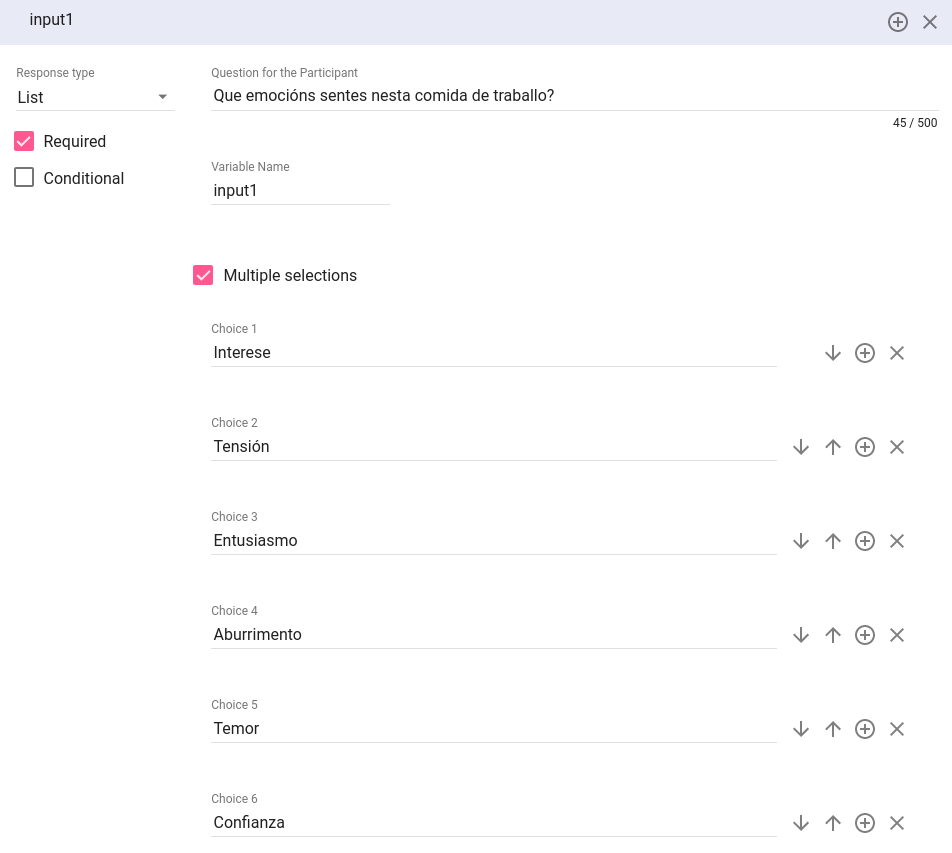Viewport: 952px width, 853px height.
Task: Uncheck the Required checkbox
Action: (x=25, y=141)
